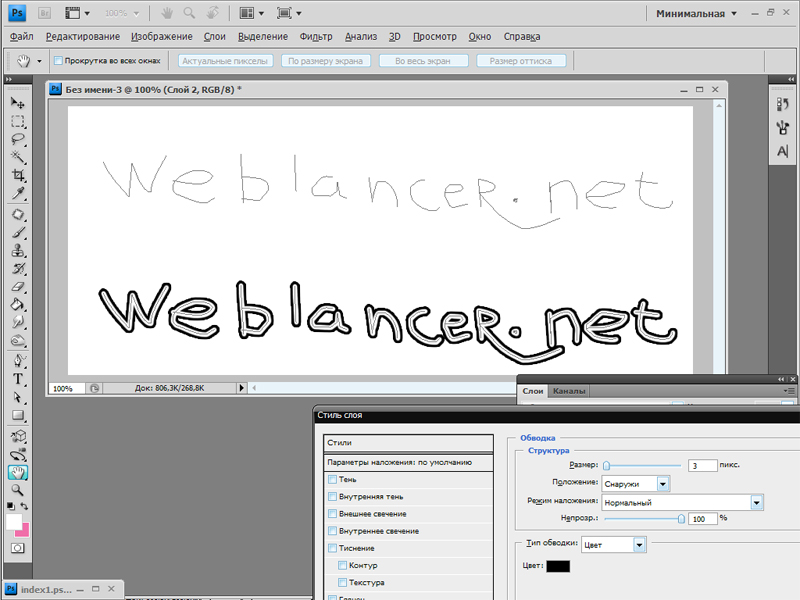Click the Непрозр. opacity slider handle
Image resolution: width=800 pixels, height=600 pixels.
[x=681, y=519]
